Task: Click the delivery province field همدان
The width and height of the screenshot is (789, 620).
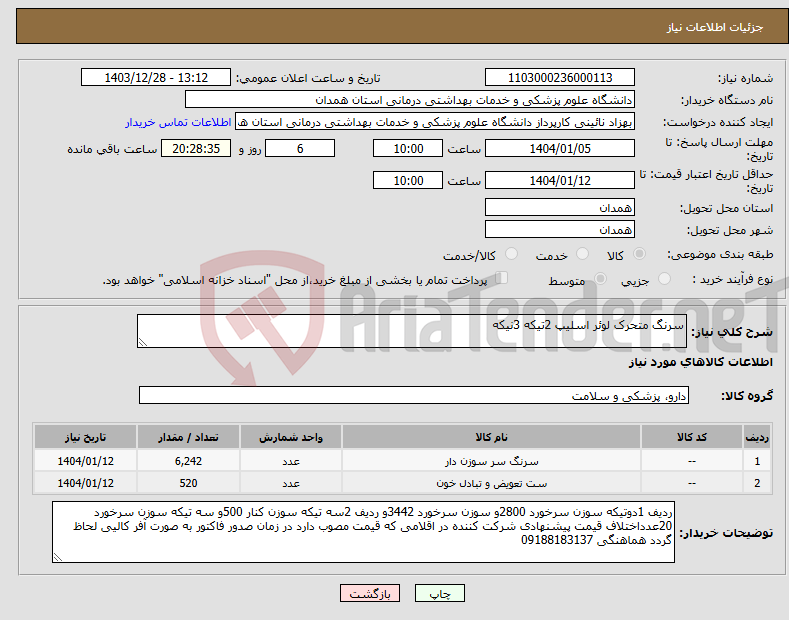Action: [x=560, y=207]
